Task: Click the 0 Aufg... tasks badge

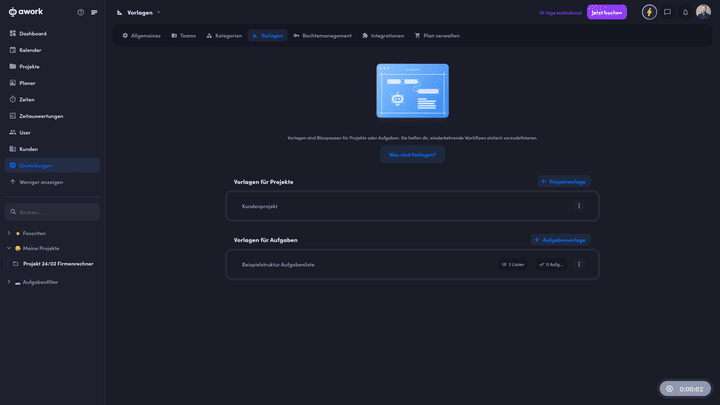Action: point(551,264)
